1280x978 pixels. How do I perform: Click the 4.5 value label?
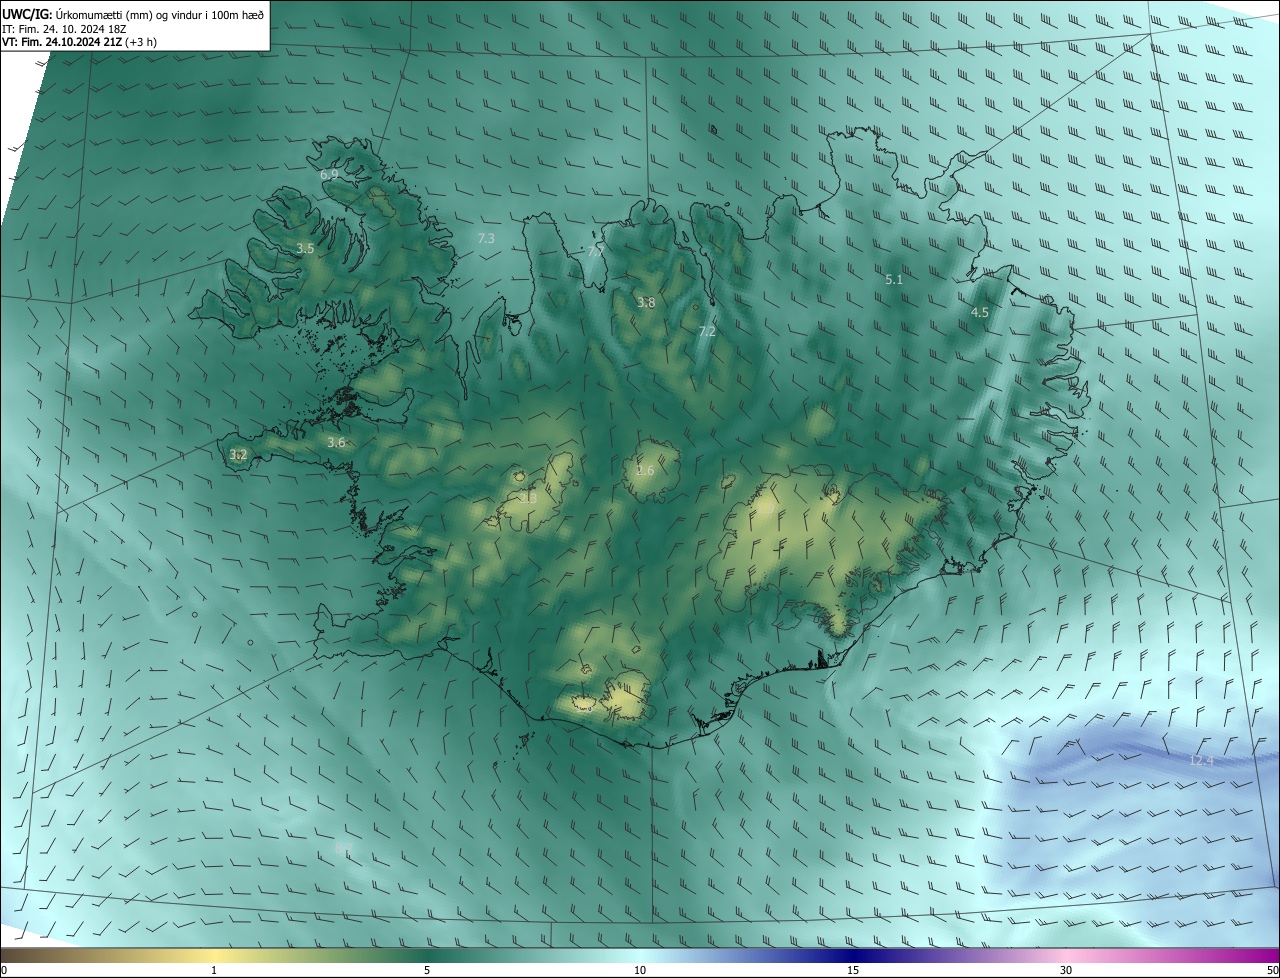tap(980, 312)
